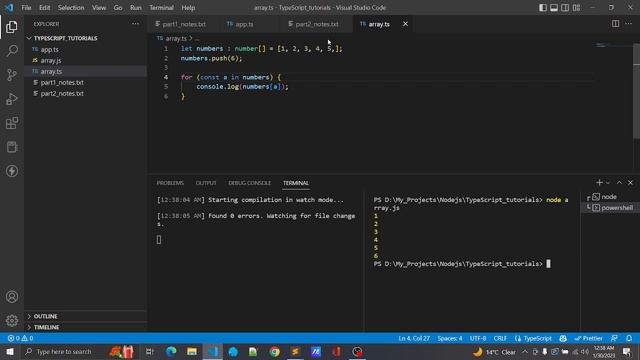
Task: Open the Run and Debug view
Action: (12, 99)
